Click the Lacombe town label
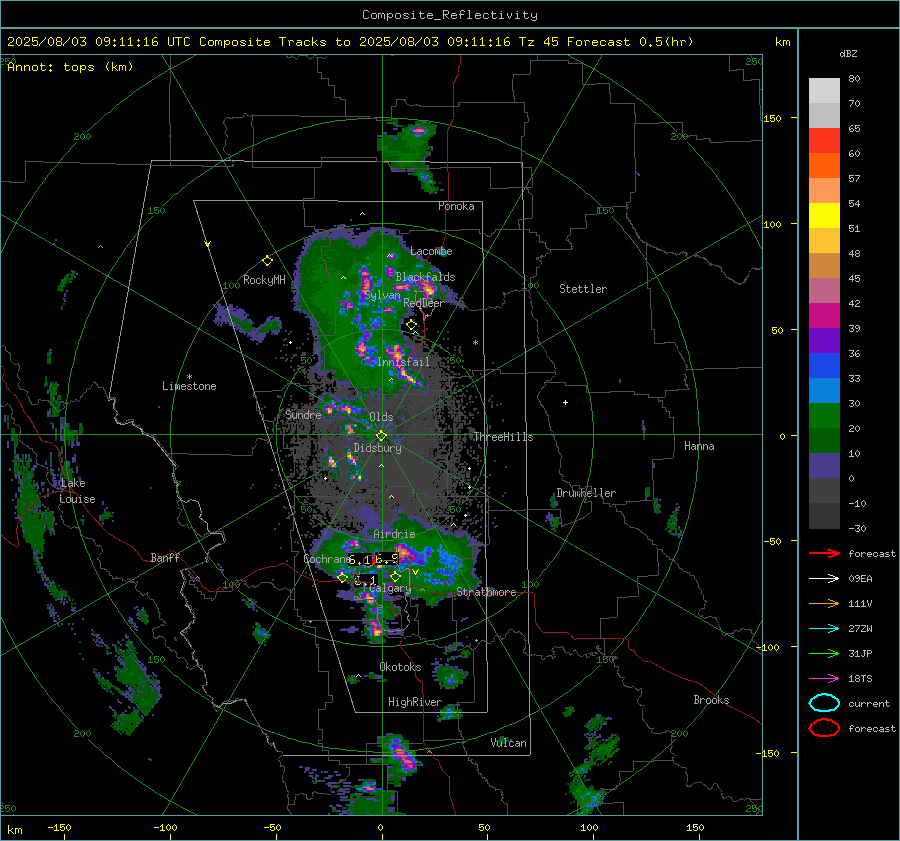This screenshot has height=841, width=900. click(x=431, y=251)
